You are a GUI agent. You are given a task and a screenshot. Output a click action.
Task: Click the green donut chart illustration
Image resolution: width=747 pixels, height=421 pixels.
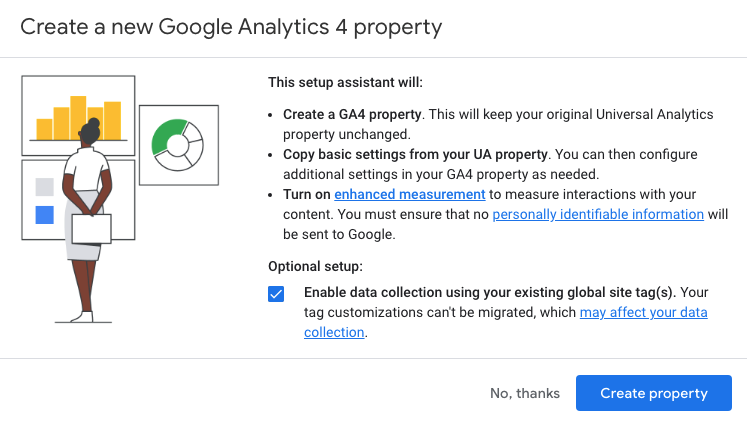(x=178, y=145)
